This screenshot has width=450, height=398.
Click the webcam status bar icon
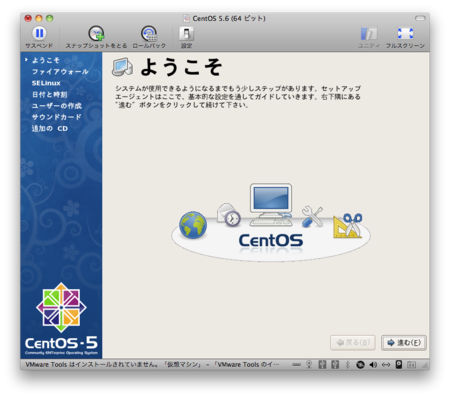pyautogui.click(x=309, y=364)
